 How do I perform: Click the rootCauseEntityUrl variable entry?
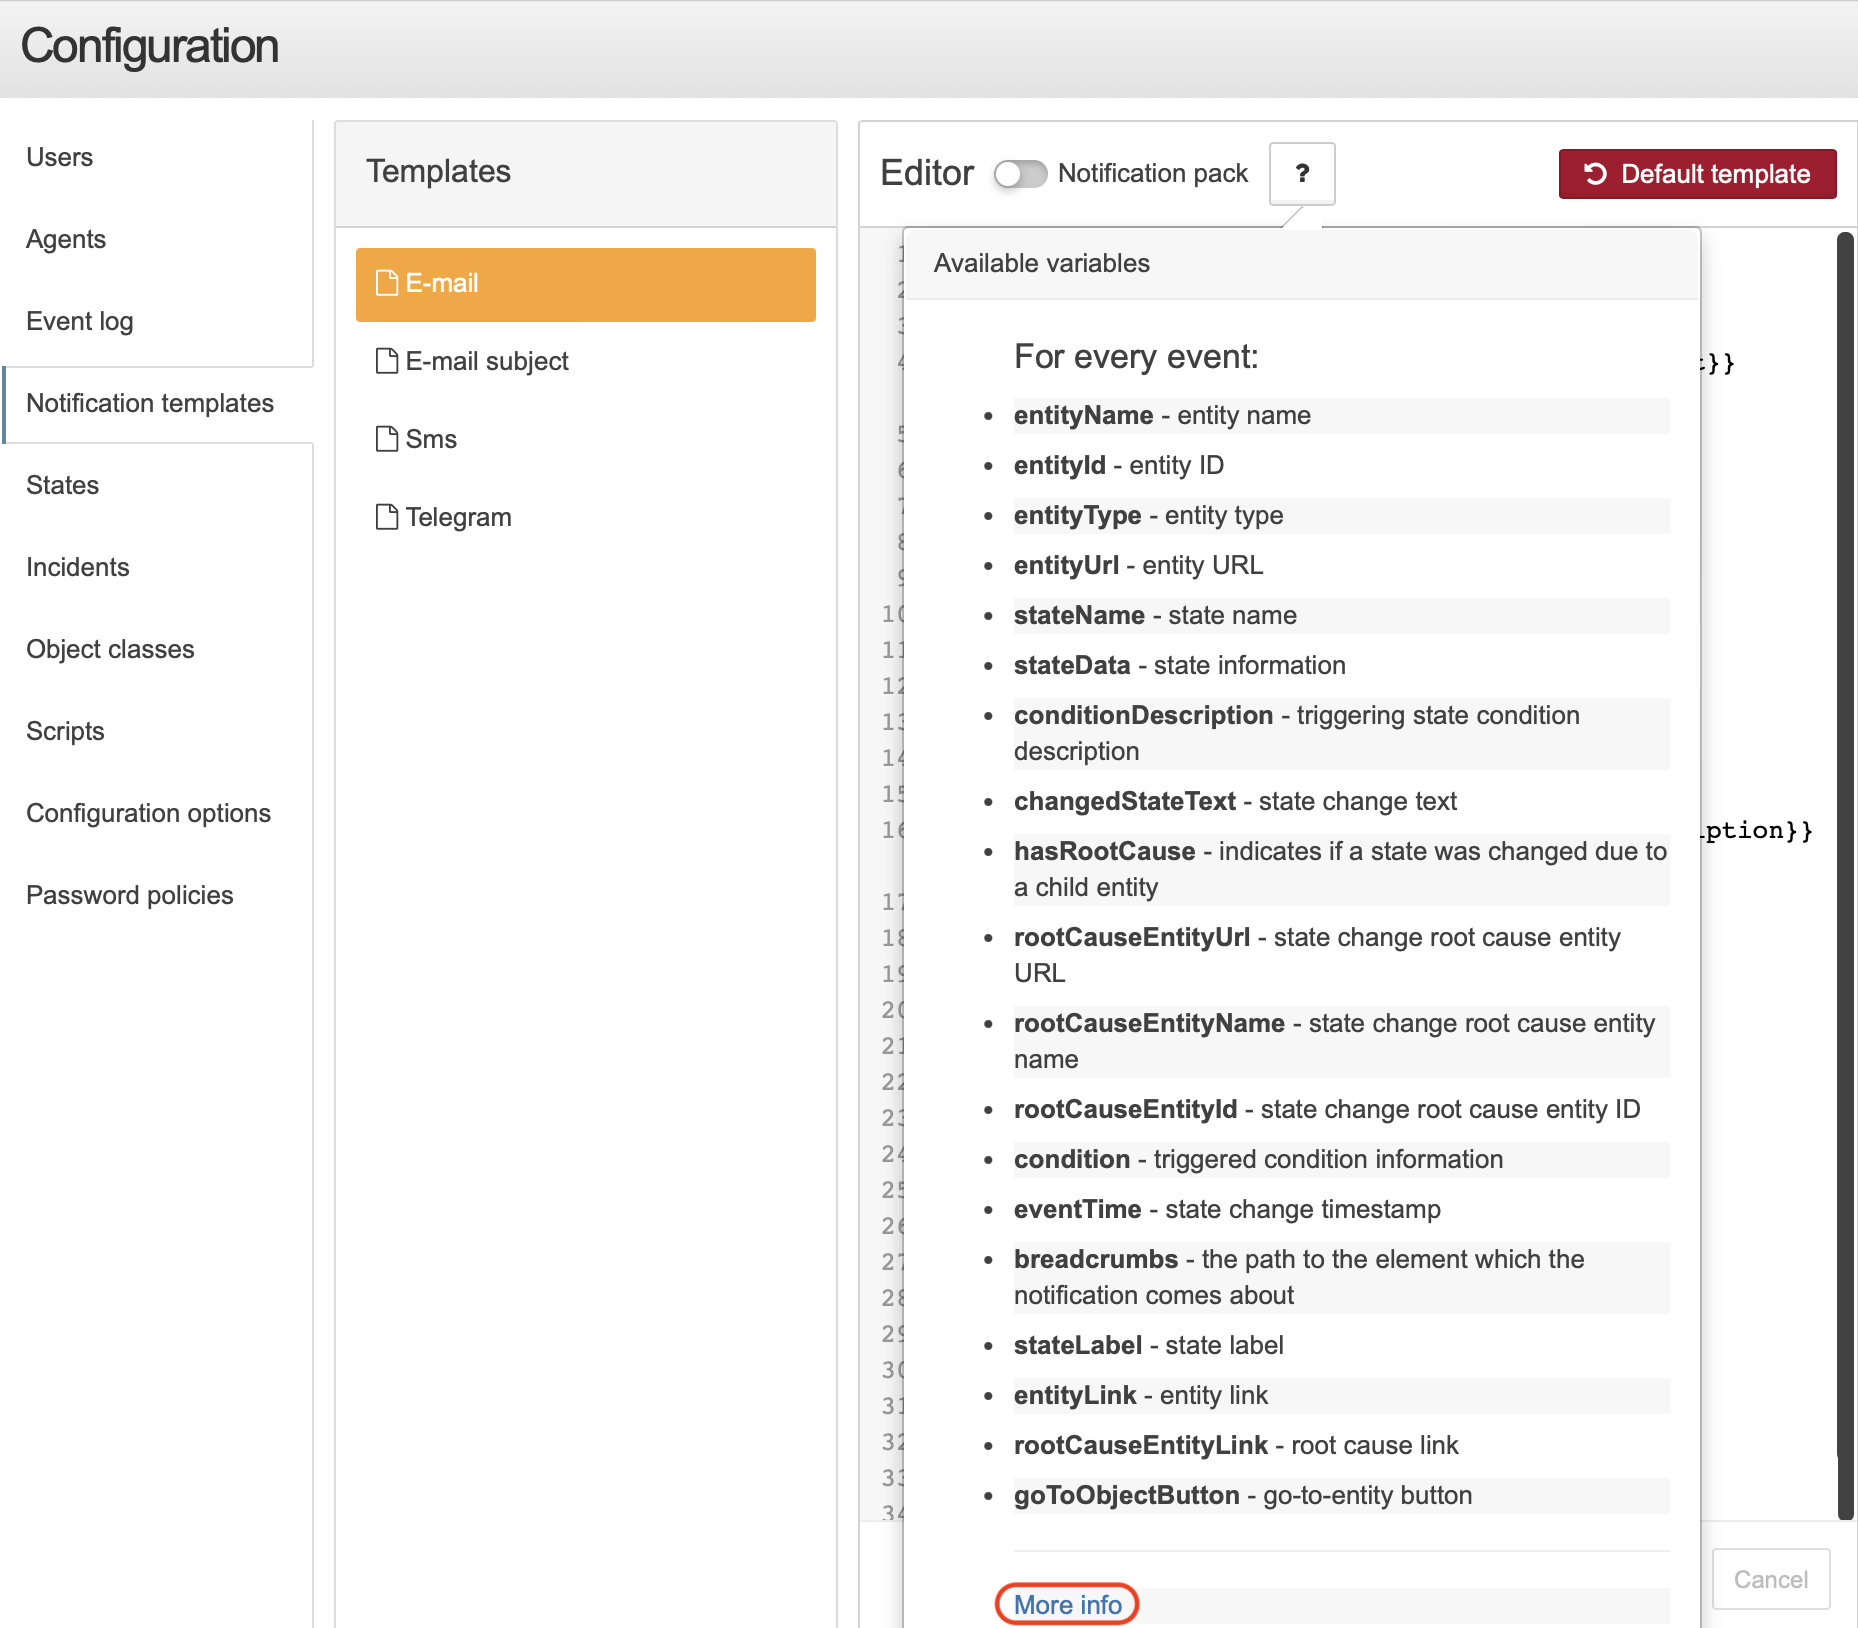(1341, 956)
